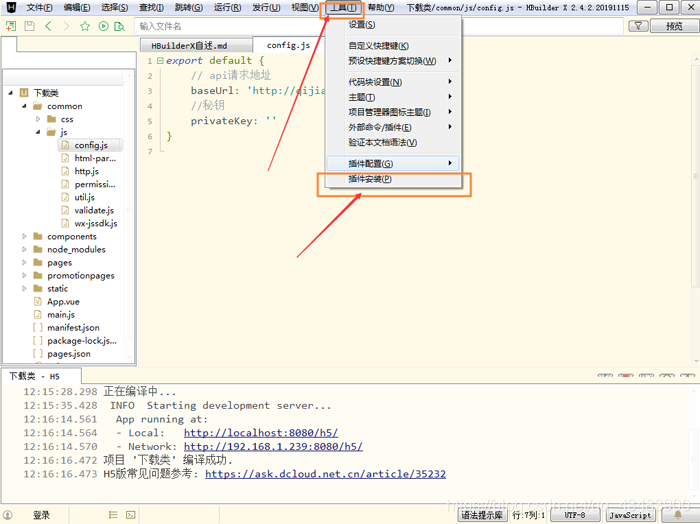
Task: Switch to the config.js editor tab
Action: click(x=288, y=45)
